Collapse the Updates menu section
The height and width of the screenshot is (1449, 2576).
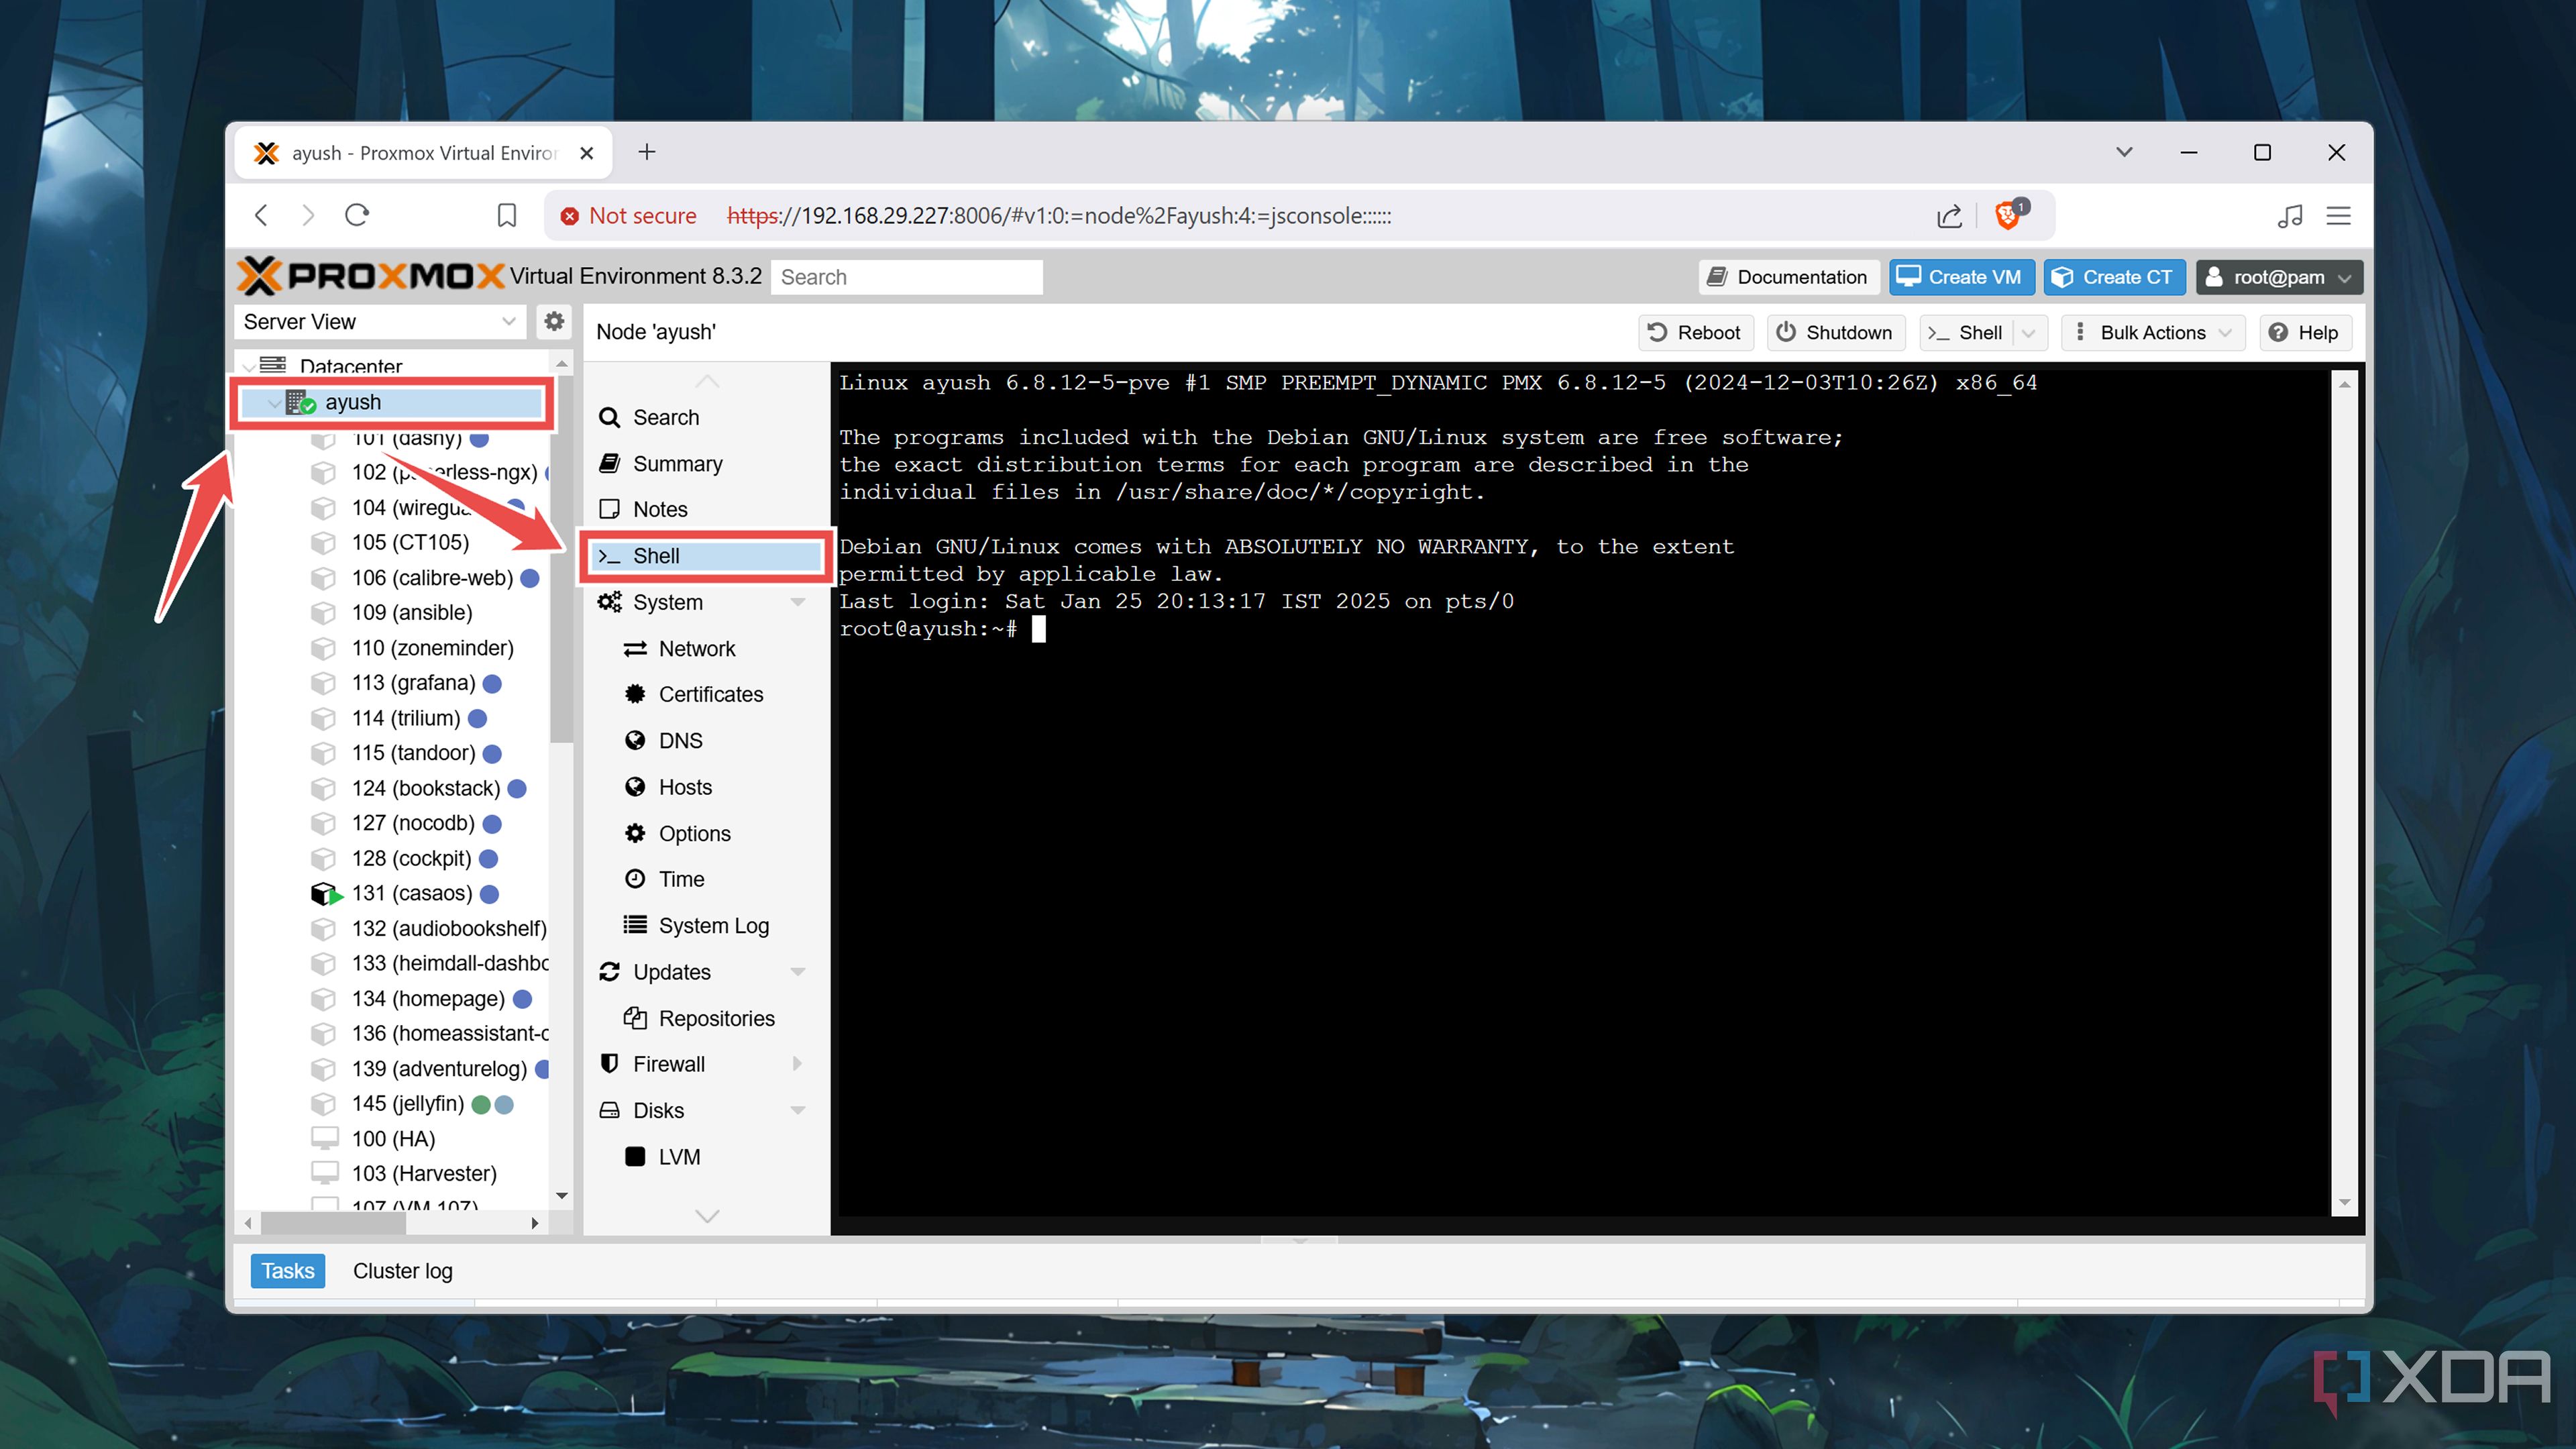pyautogui.click(x=798, y=972)
